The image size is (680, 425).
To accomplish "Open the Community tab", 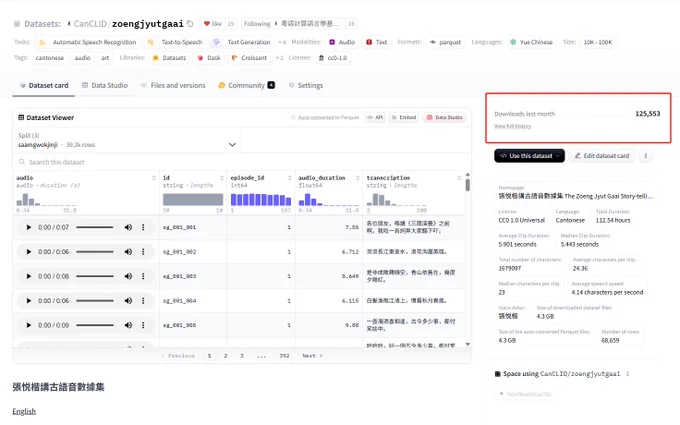I will 246,85.
